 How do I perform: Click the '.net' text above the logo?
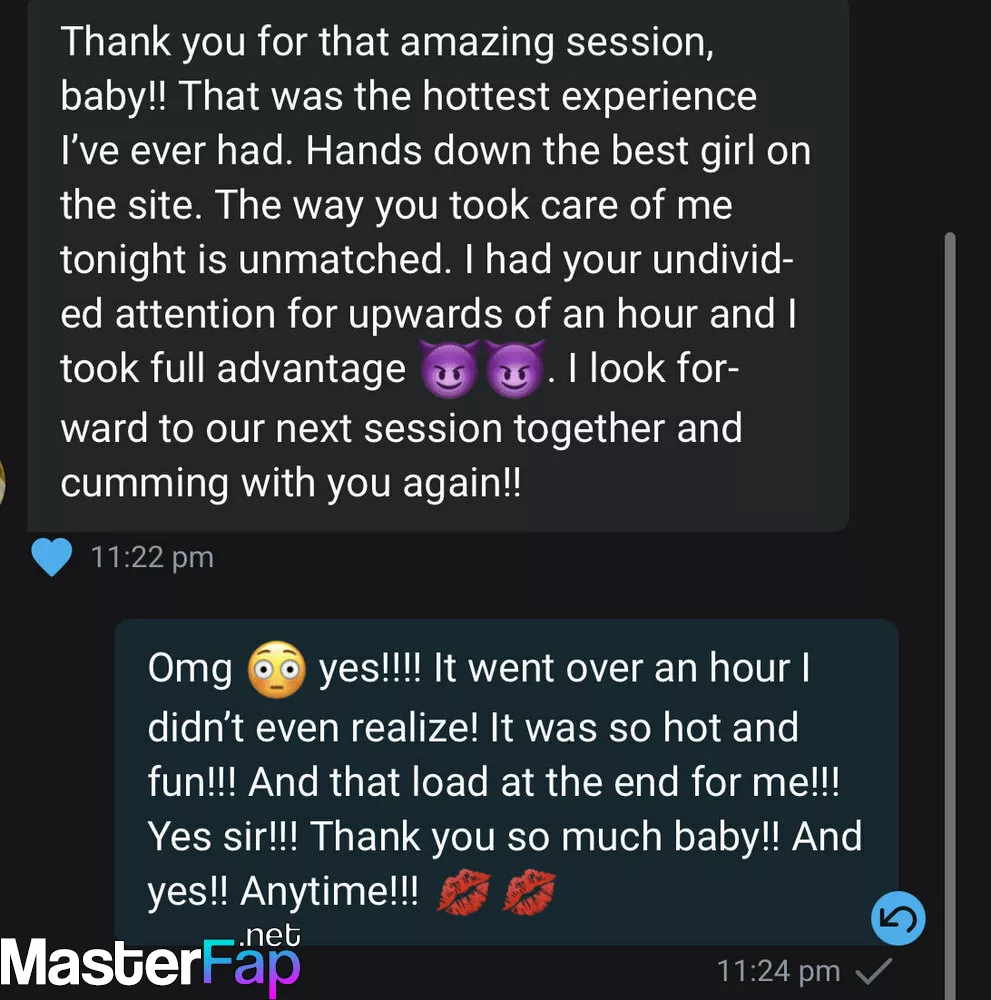pyautogui.click(x=270, y=936)
